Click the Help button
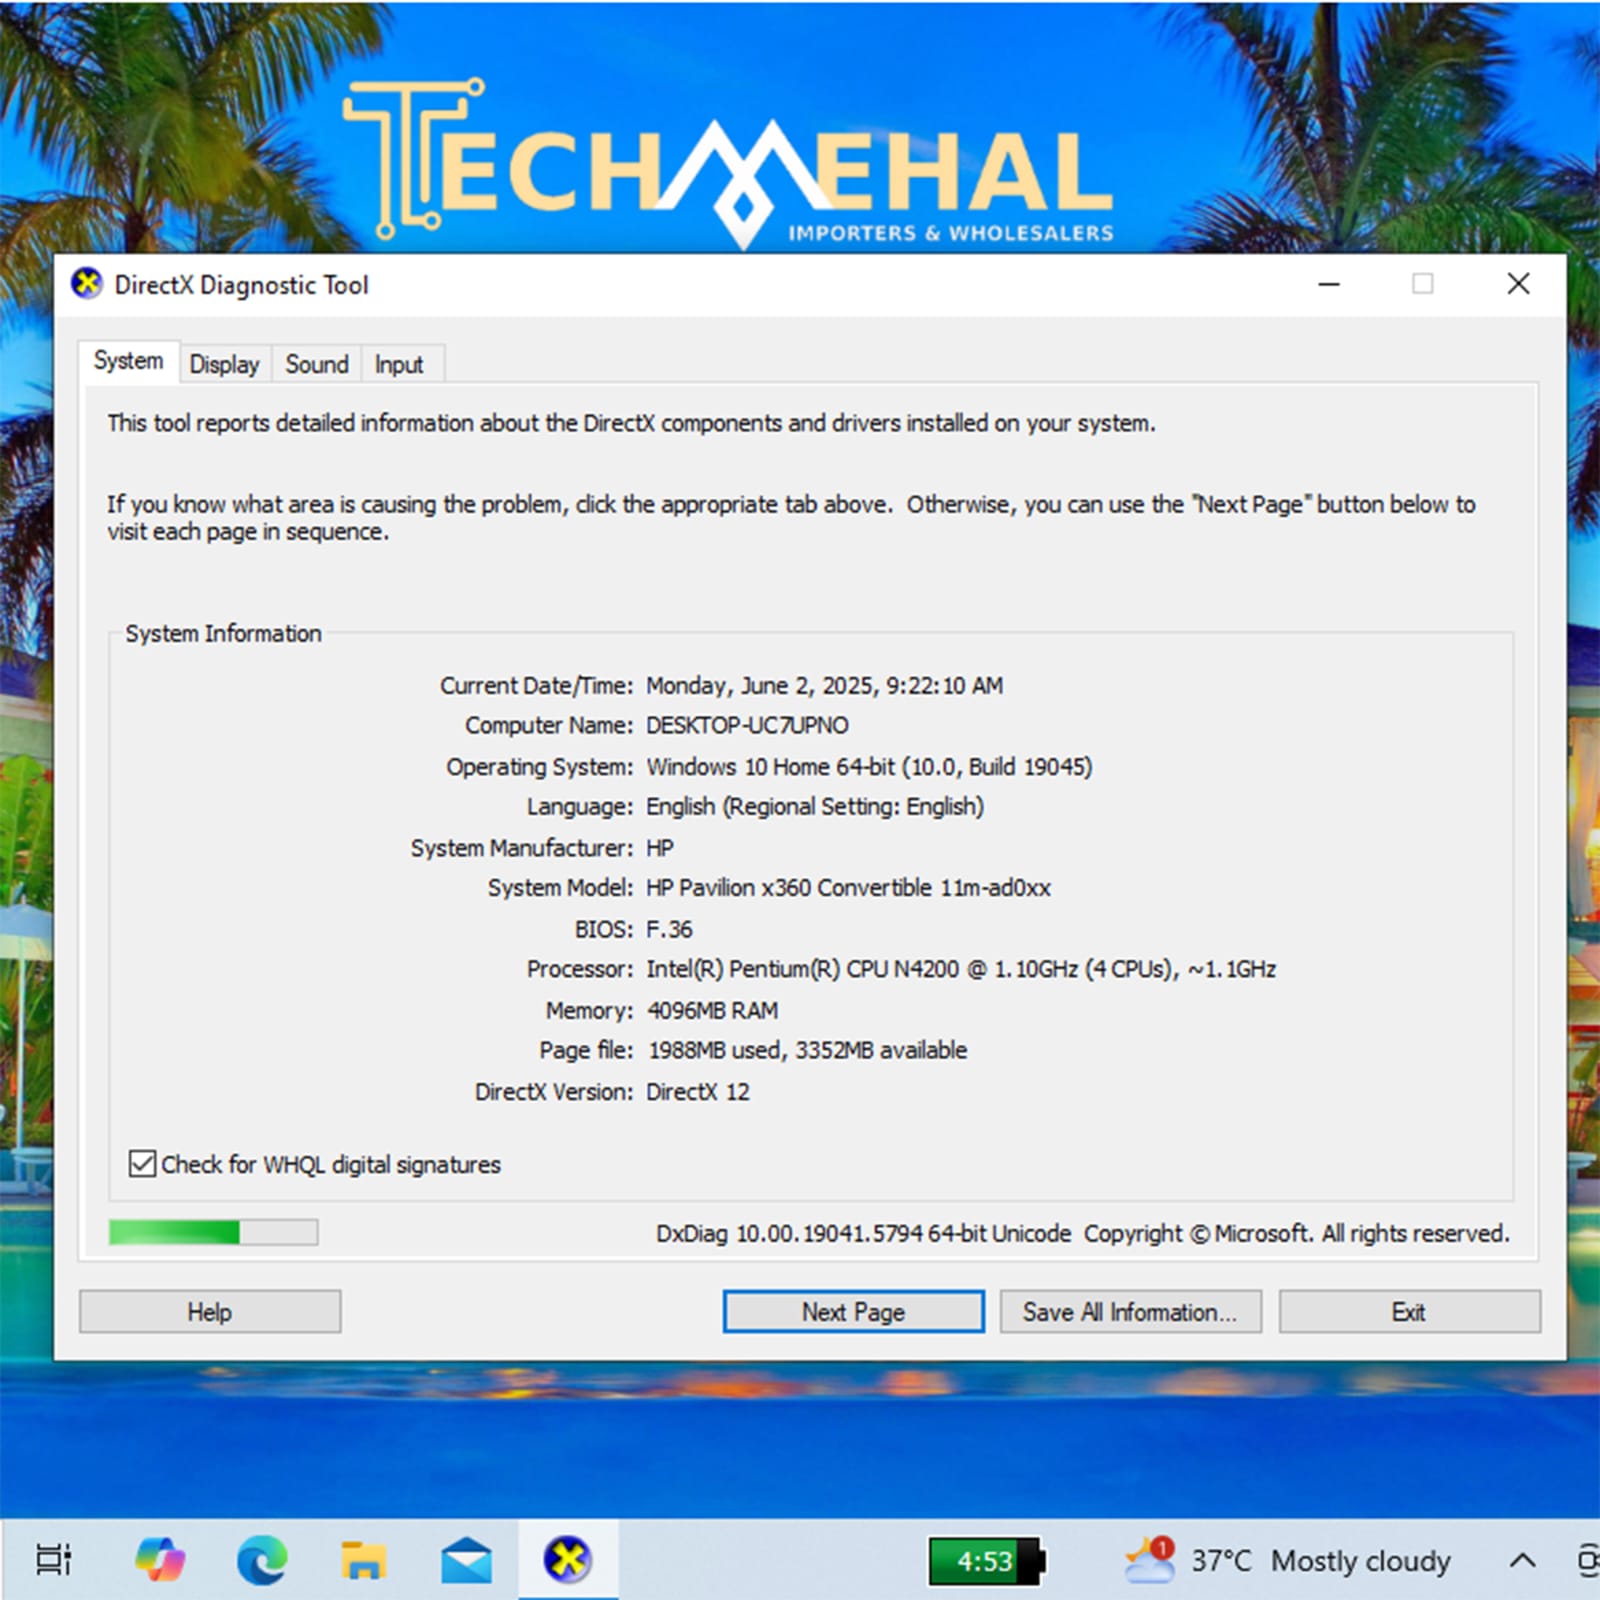The height and width of the screenshot is (1600, 1600). click(x=210, y=1311)
